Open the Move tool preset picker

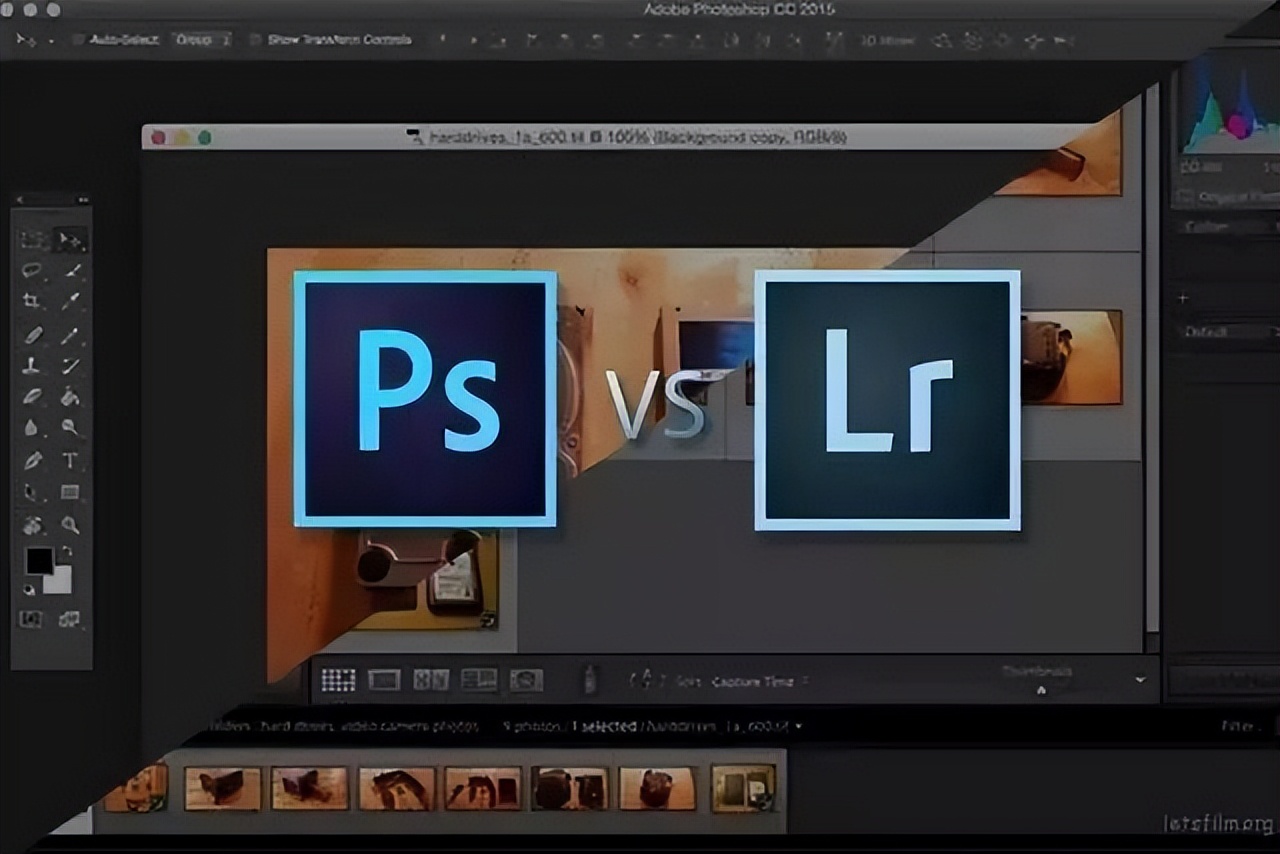click(x=28, y=40)
